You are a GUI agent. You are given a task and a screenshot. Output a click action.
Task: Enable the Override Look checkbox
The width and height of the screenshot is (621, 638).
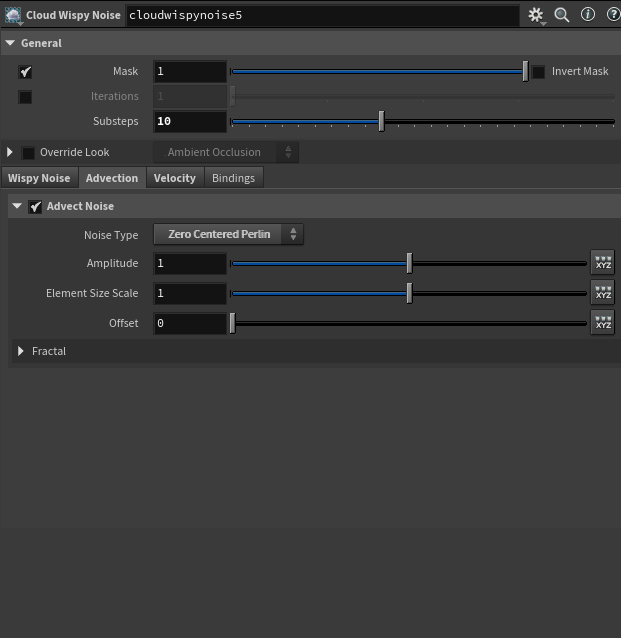tap(28, 153)
